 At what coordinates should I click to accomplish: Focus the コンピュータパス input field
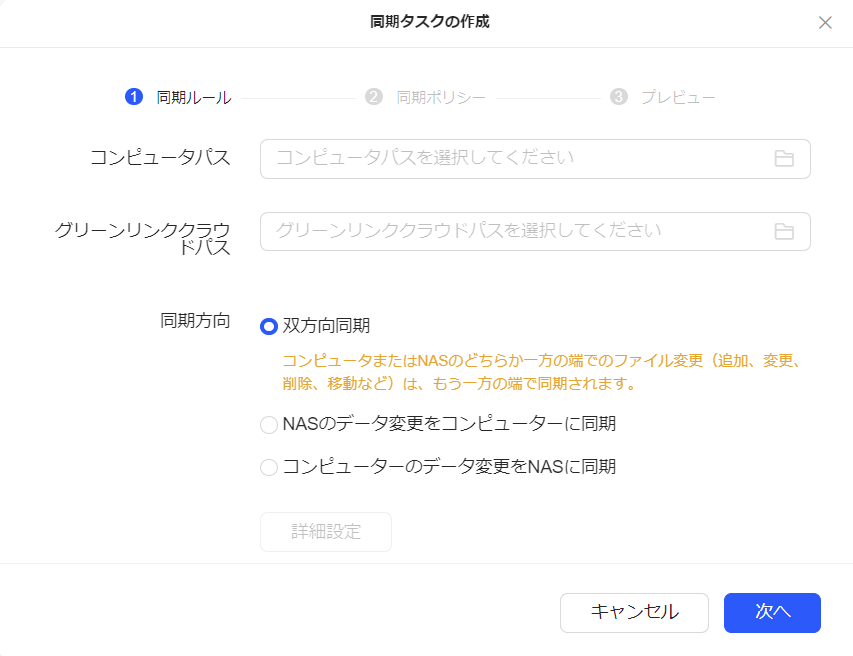(x=515, y=159)
